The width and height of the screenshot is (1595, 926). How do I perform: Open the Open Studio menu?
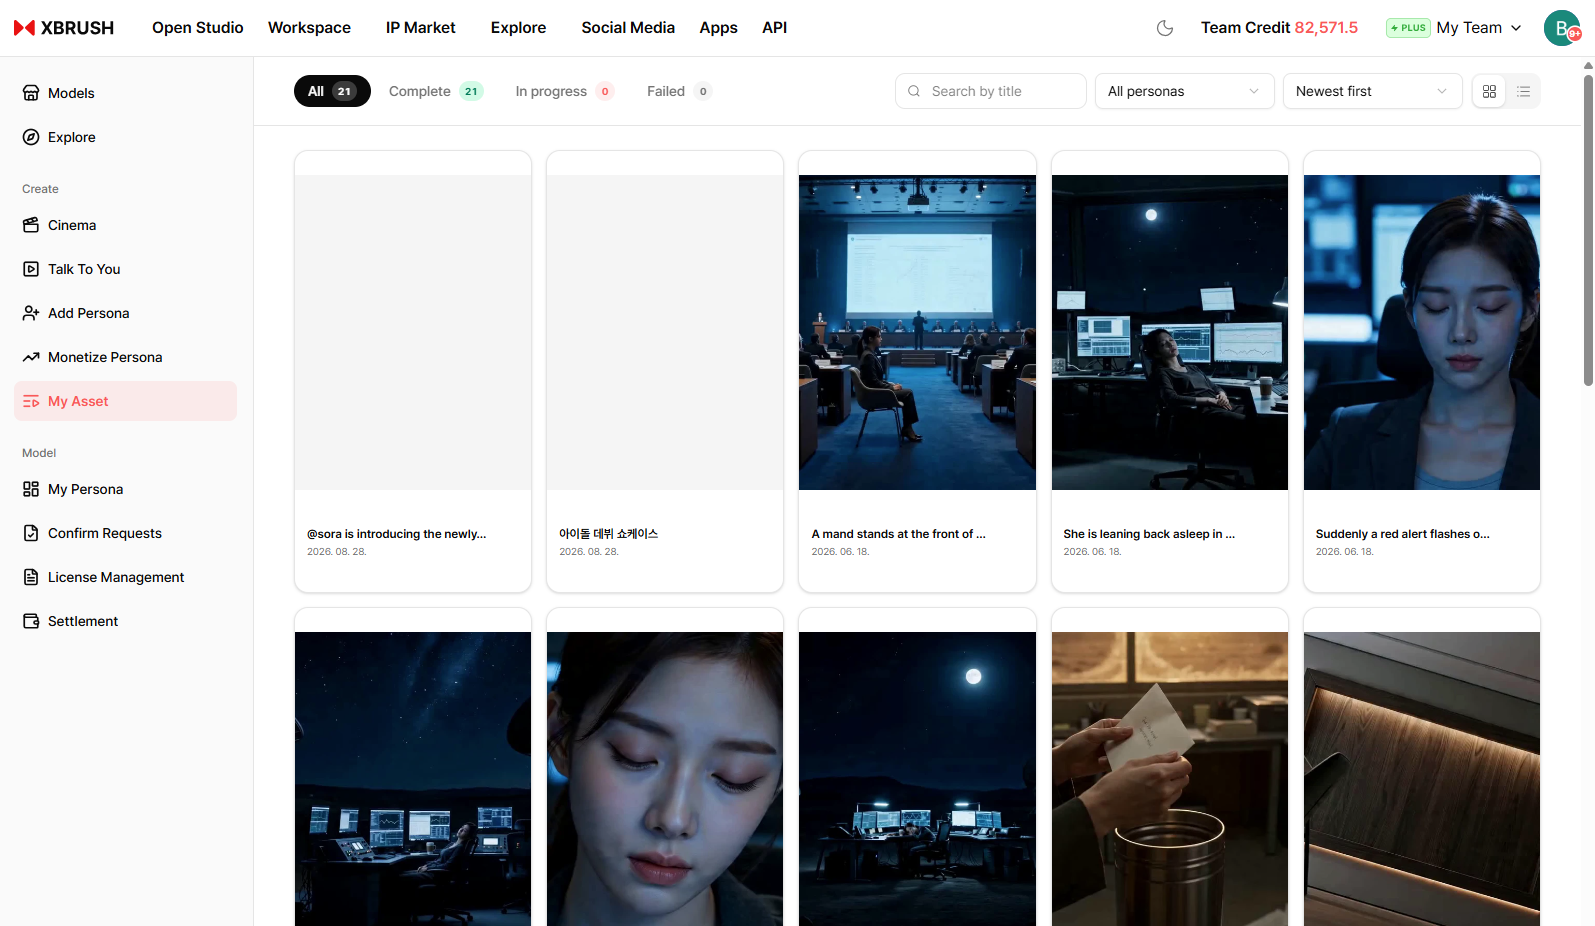point(198,28)
